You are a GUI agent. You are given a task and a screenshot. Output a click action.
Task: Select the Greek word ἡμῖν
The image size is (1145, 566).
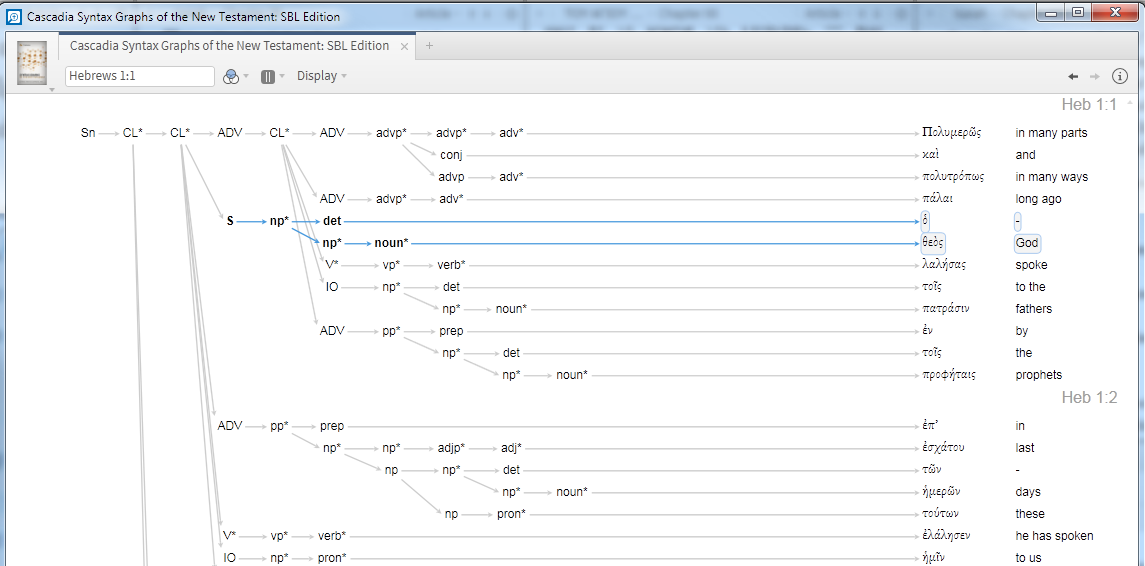(x=935, y=557)
